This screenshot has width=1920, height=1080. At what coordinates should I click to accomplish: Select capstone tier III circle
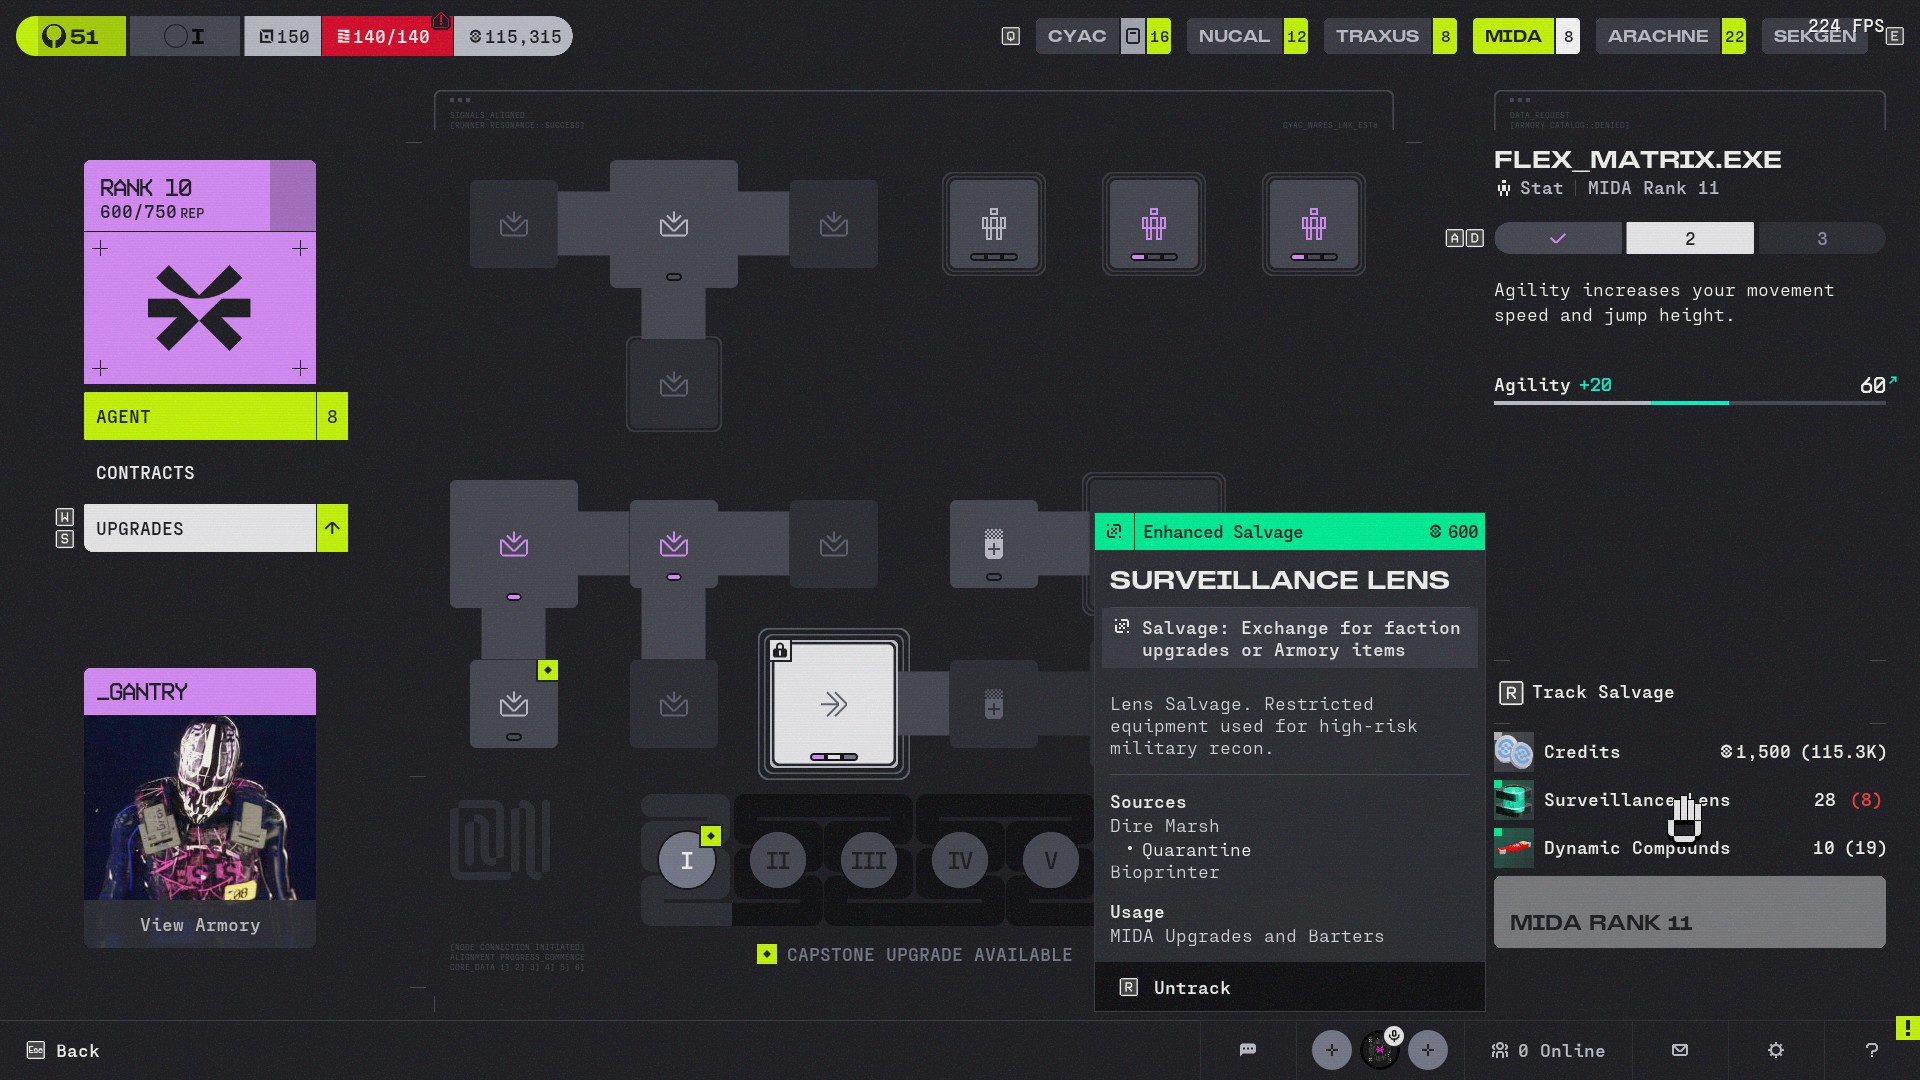(868, 860)
